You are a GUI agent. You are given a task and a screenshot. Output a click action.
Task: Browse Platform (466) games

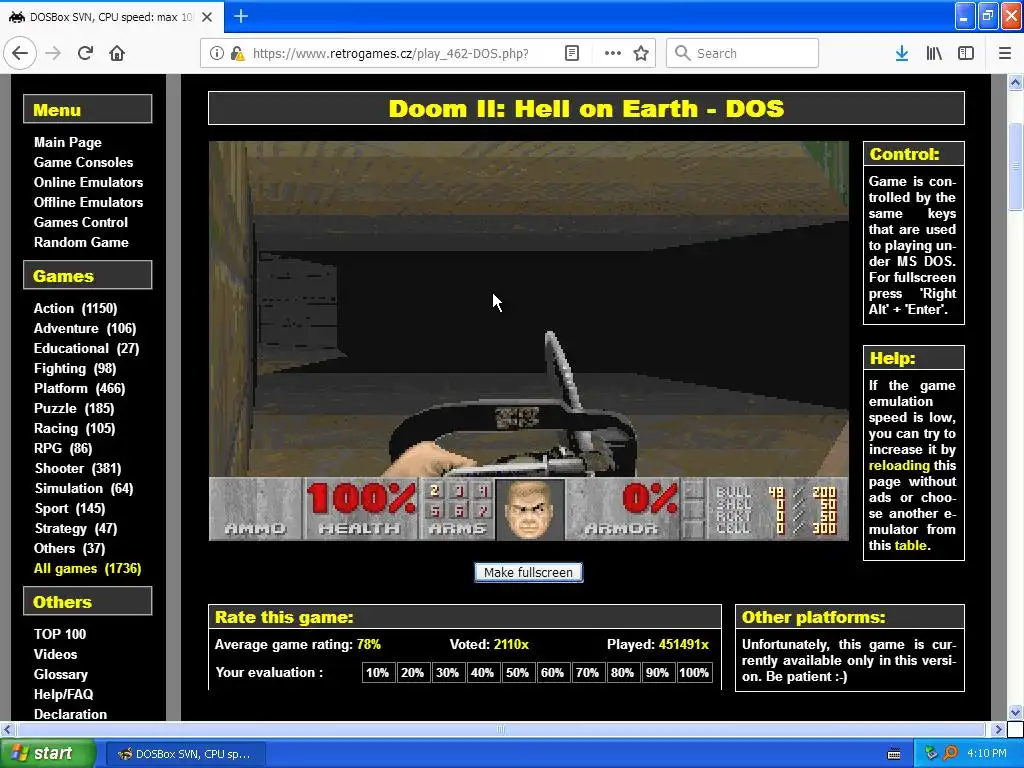point(80,389)
